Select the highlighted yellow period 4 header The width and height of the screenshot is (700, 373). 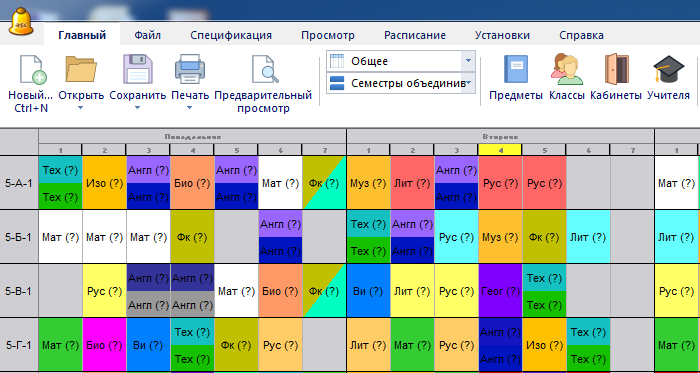click(500, 150)
